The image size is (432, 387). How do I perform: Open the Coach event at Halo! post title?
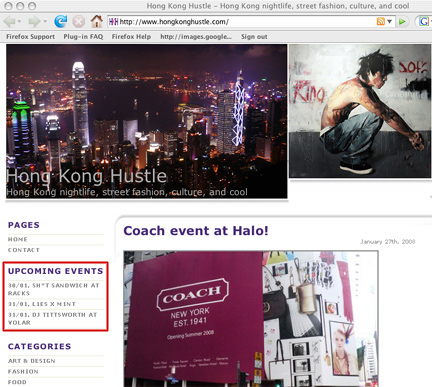[x=196, y=231]
